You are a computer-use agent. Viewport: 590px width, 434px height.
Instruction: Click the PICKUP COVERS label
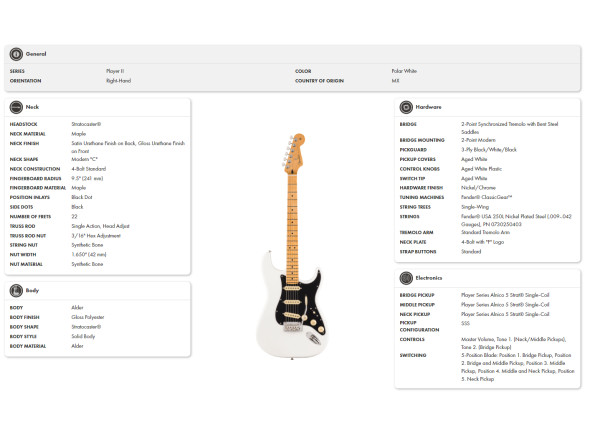click(418, 160)
